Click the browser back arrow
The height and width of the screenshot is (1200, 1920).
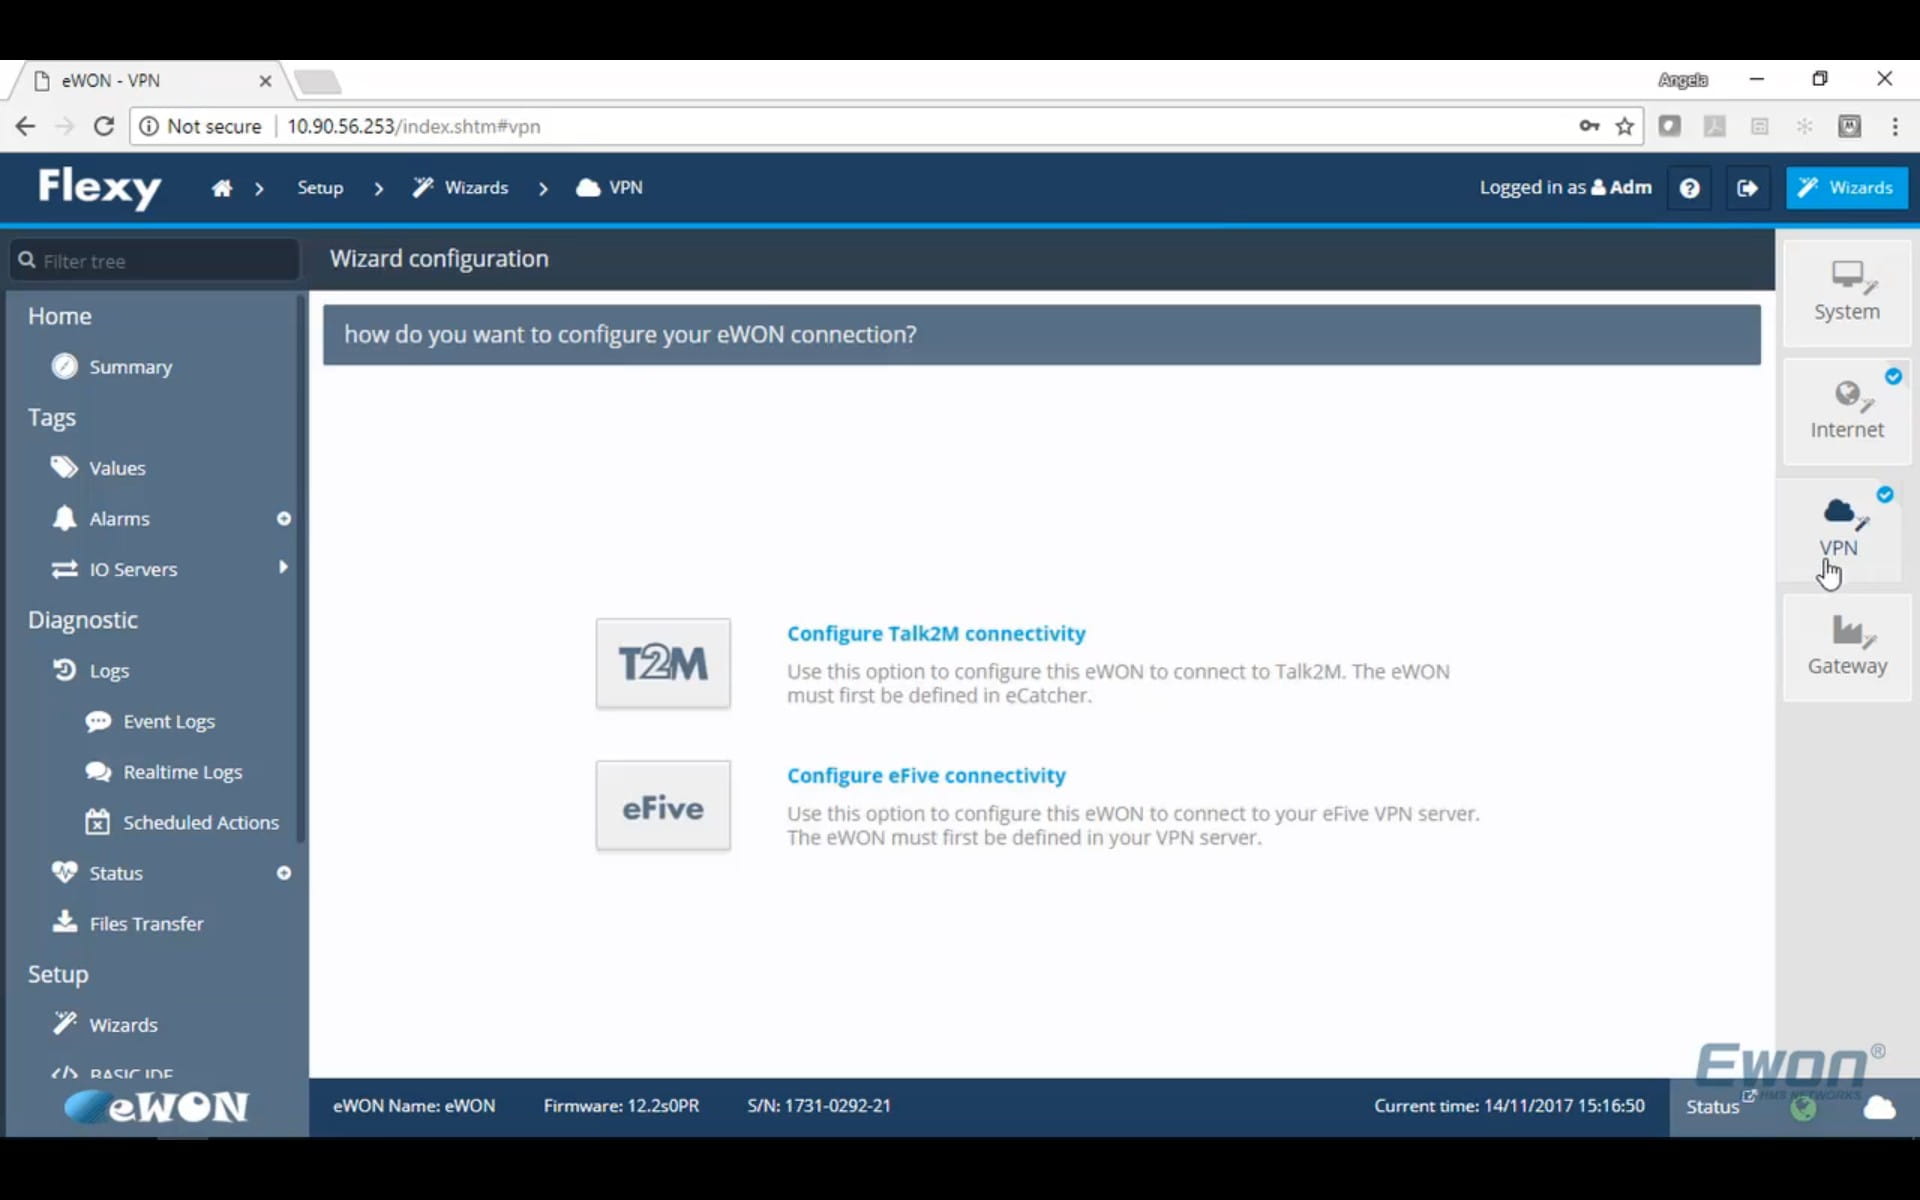point(25,126)
